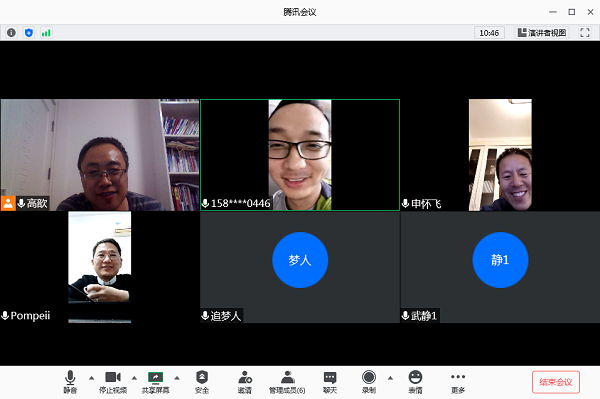Open the meeting info icon
This screenshot has width=600, height=399.
click(11, 33)
